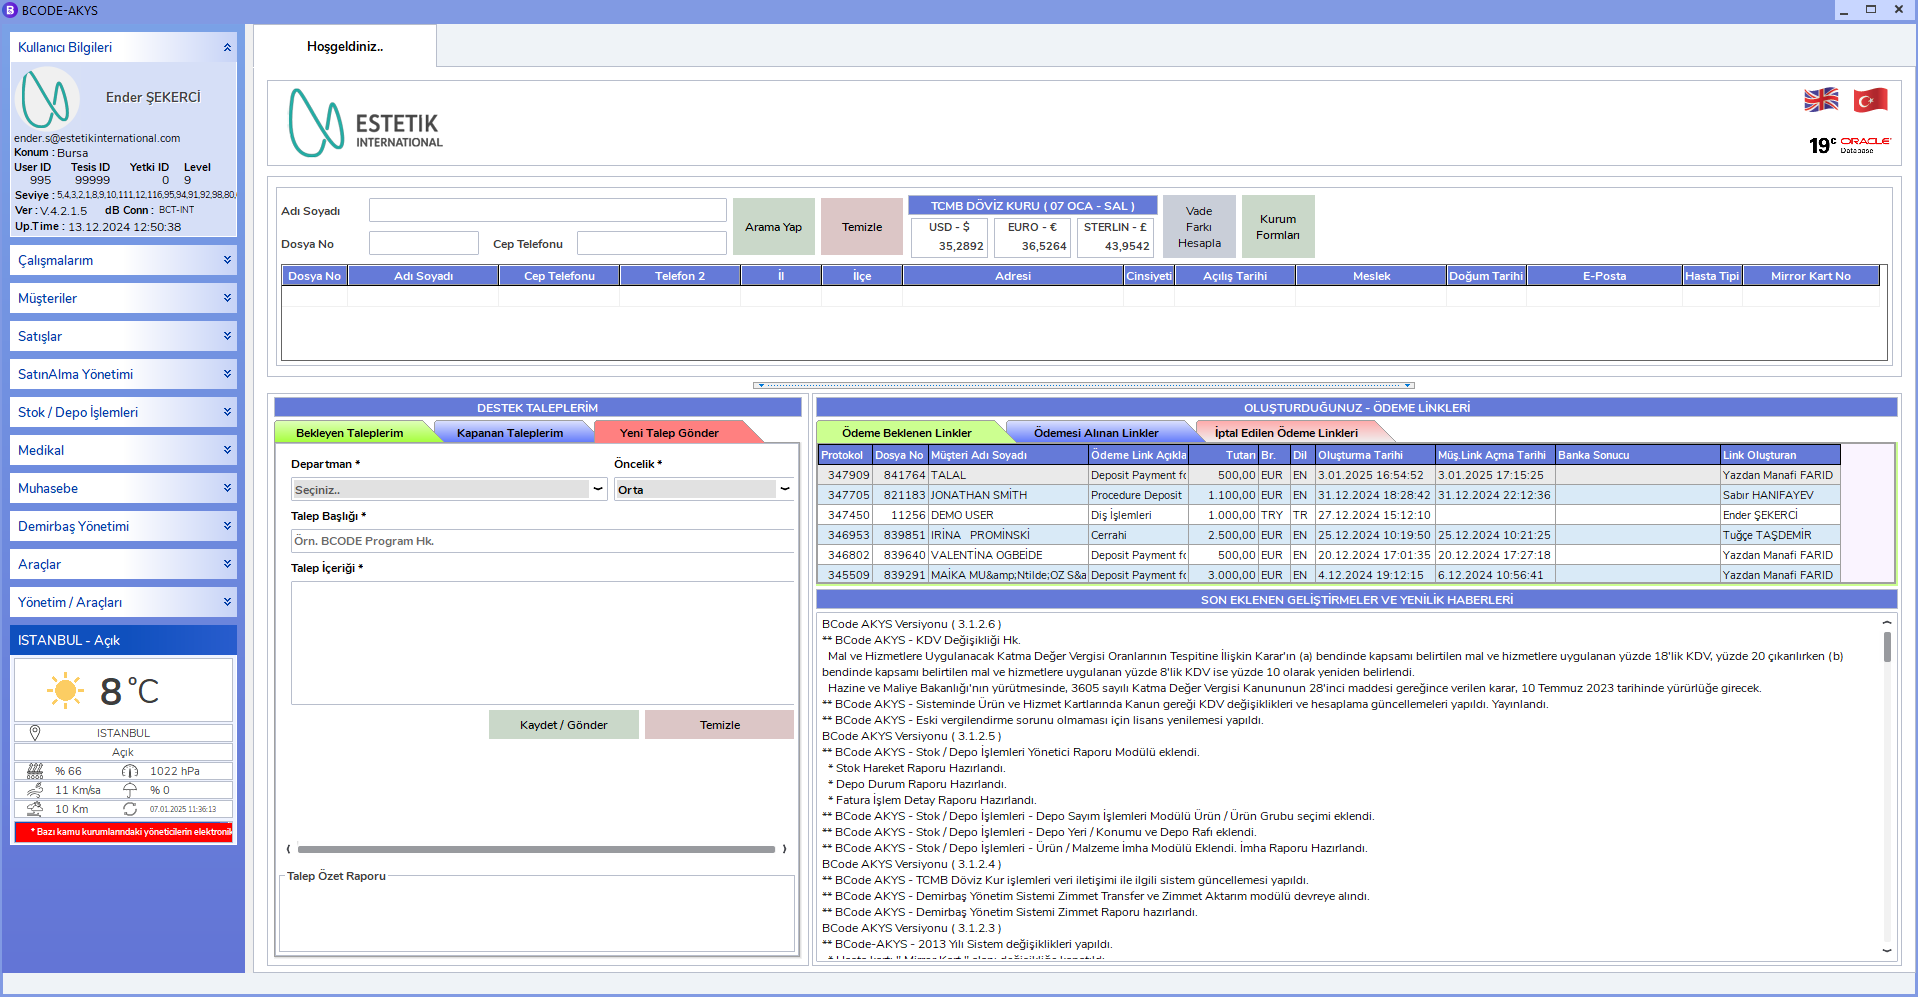The image size is (1918, 997).
Task: Click the Cep Telefonu input field
Action: pos(652,243)
